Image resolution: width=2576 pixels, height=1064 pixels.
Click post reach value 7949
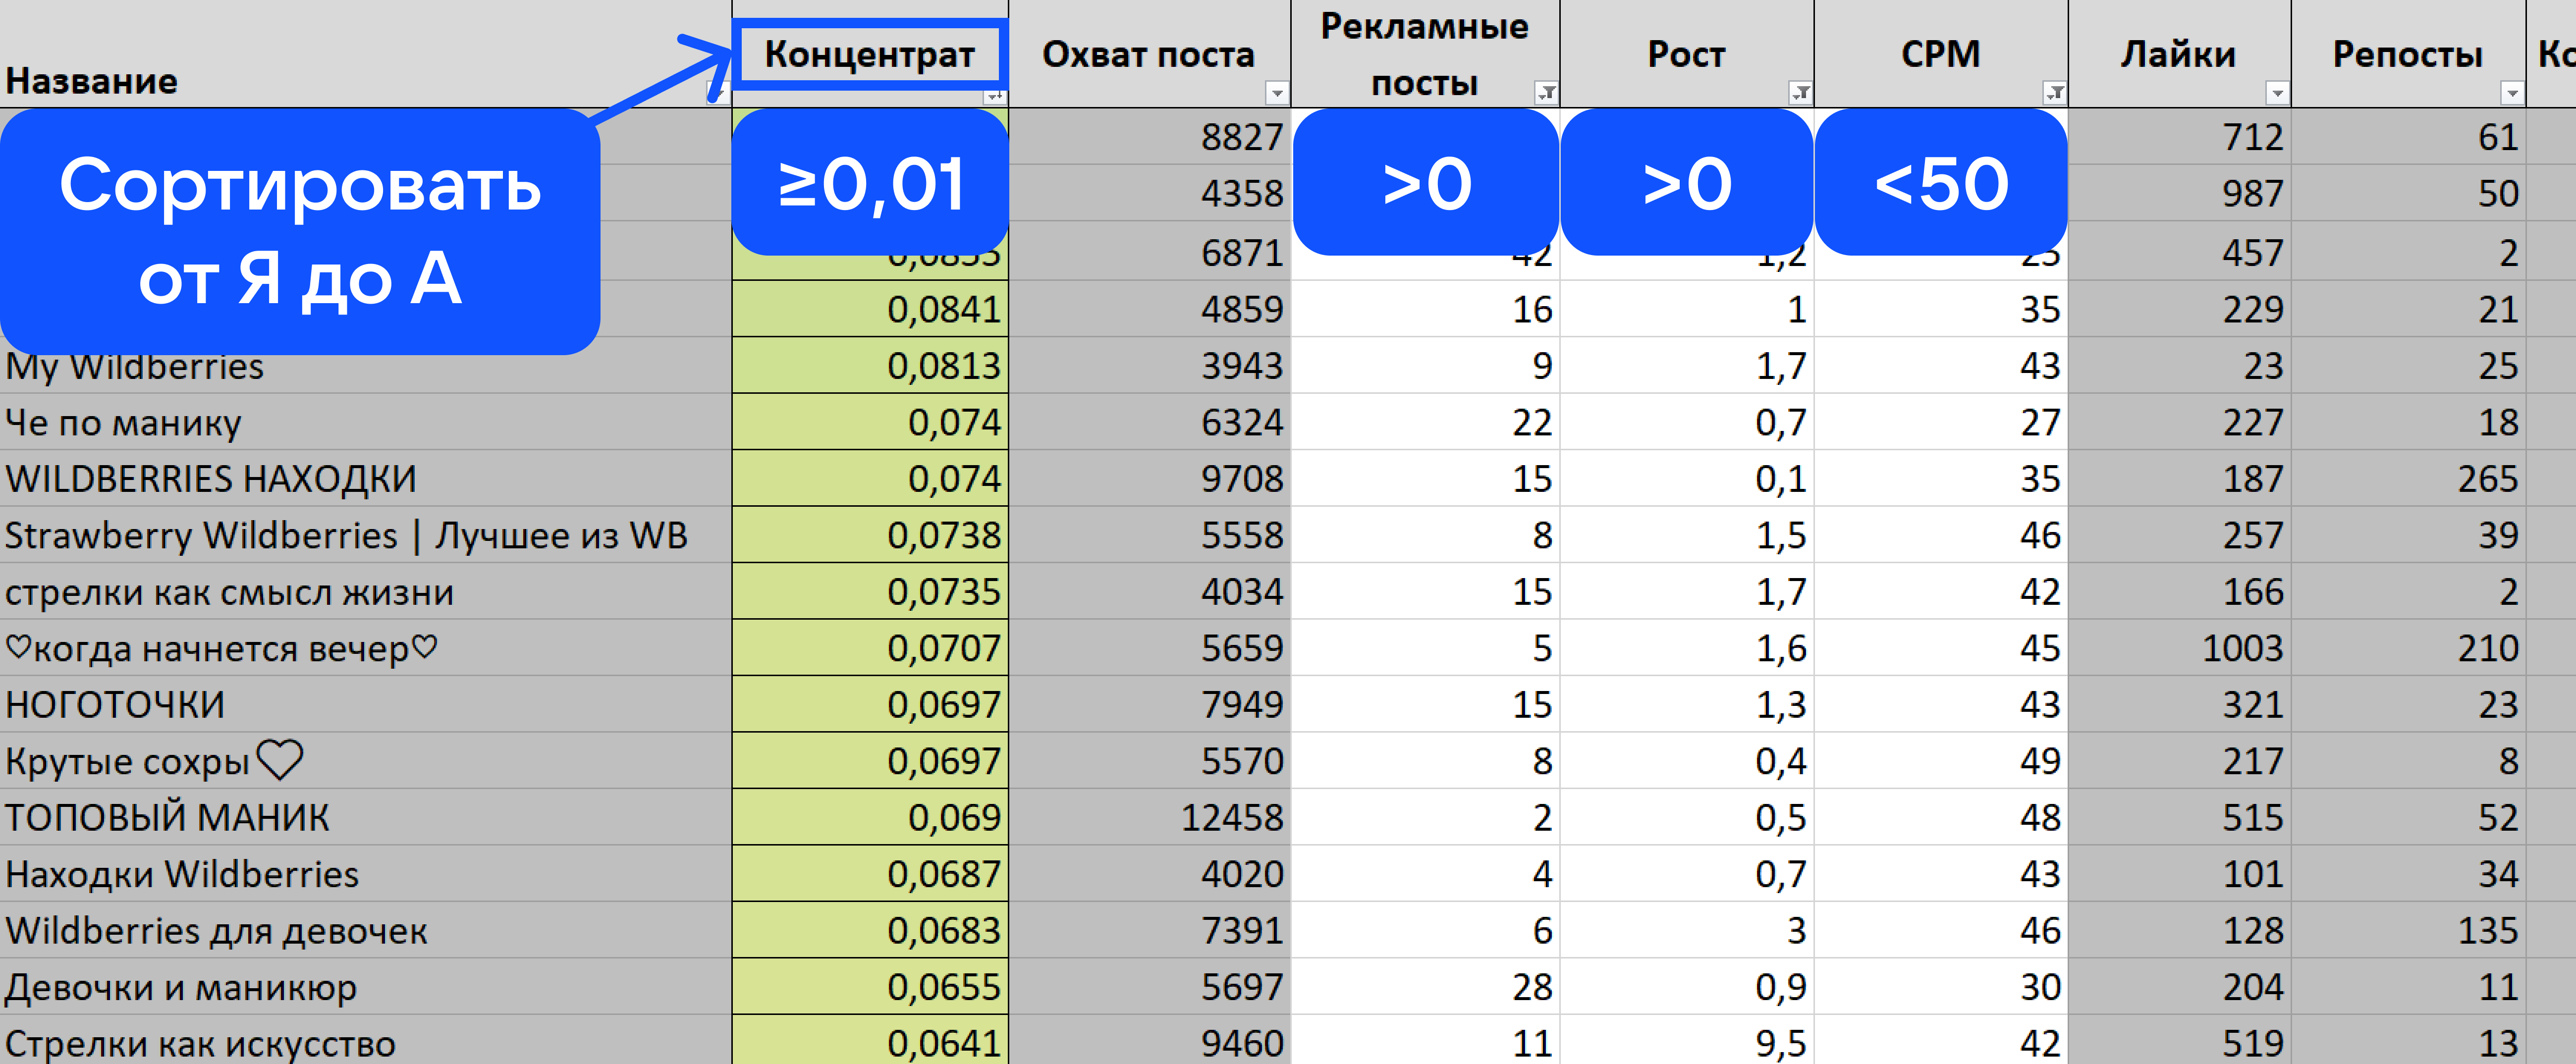point(1150,705)
